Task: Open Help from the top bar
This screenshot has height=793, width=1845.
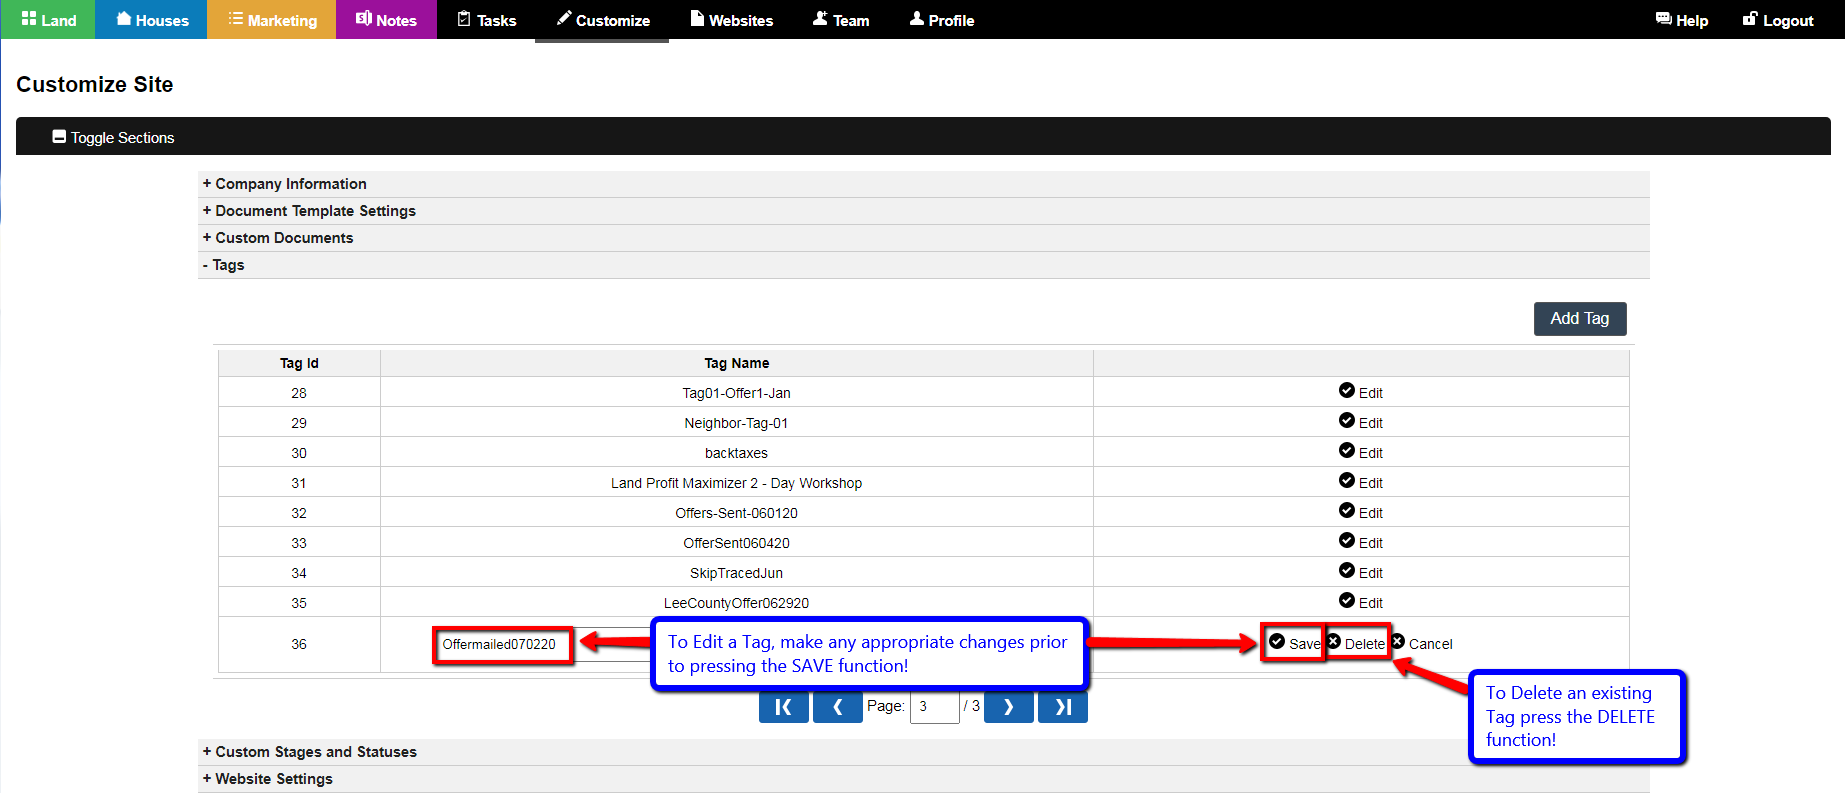Action: [1681, 20]
